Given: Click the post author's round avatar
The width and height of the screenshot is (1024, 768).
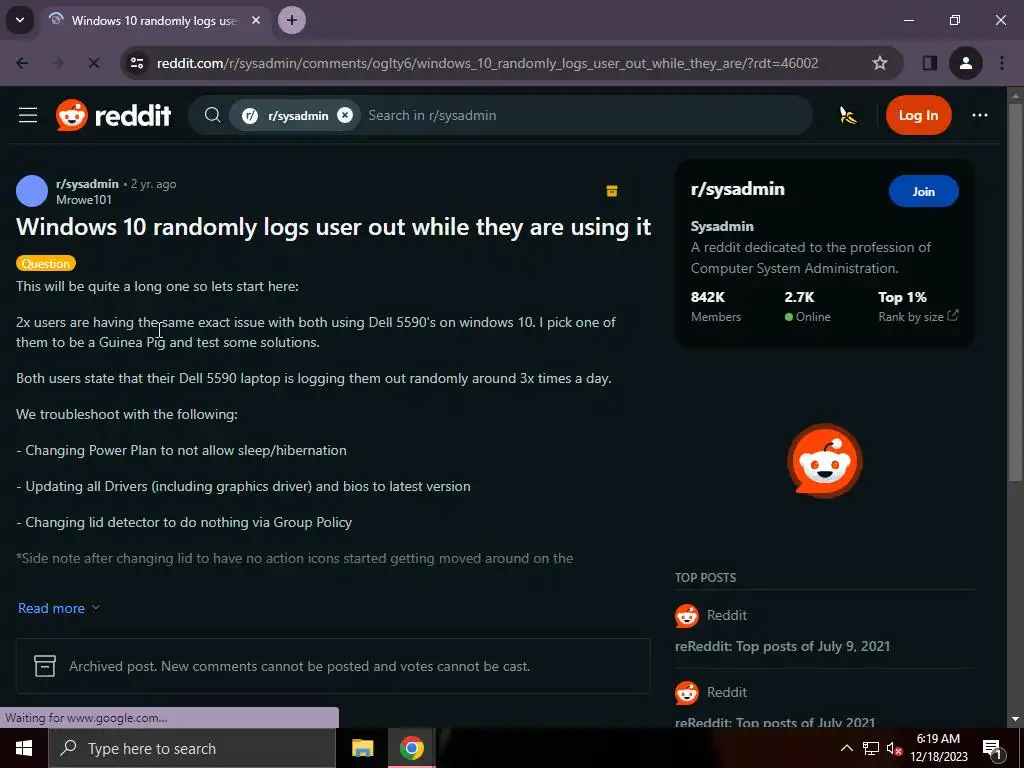Looking at the screenshot, I should click(32, 191).
